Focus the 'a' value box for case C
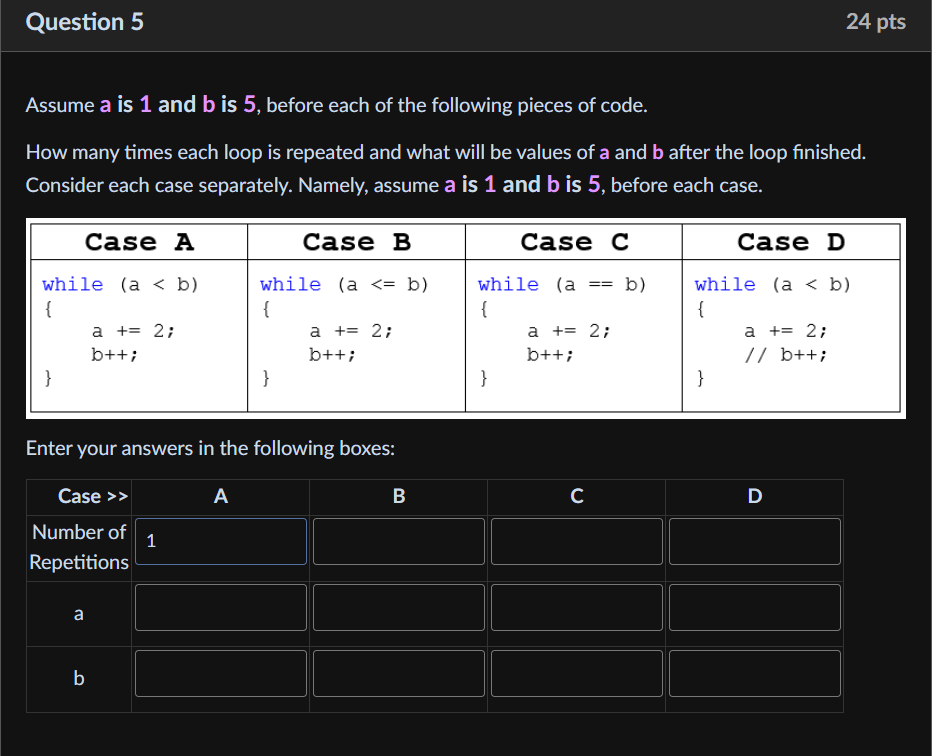The image size is (932, 756). coord(577,607)
